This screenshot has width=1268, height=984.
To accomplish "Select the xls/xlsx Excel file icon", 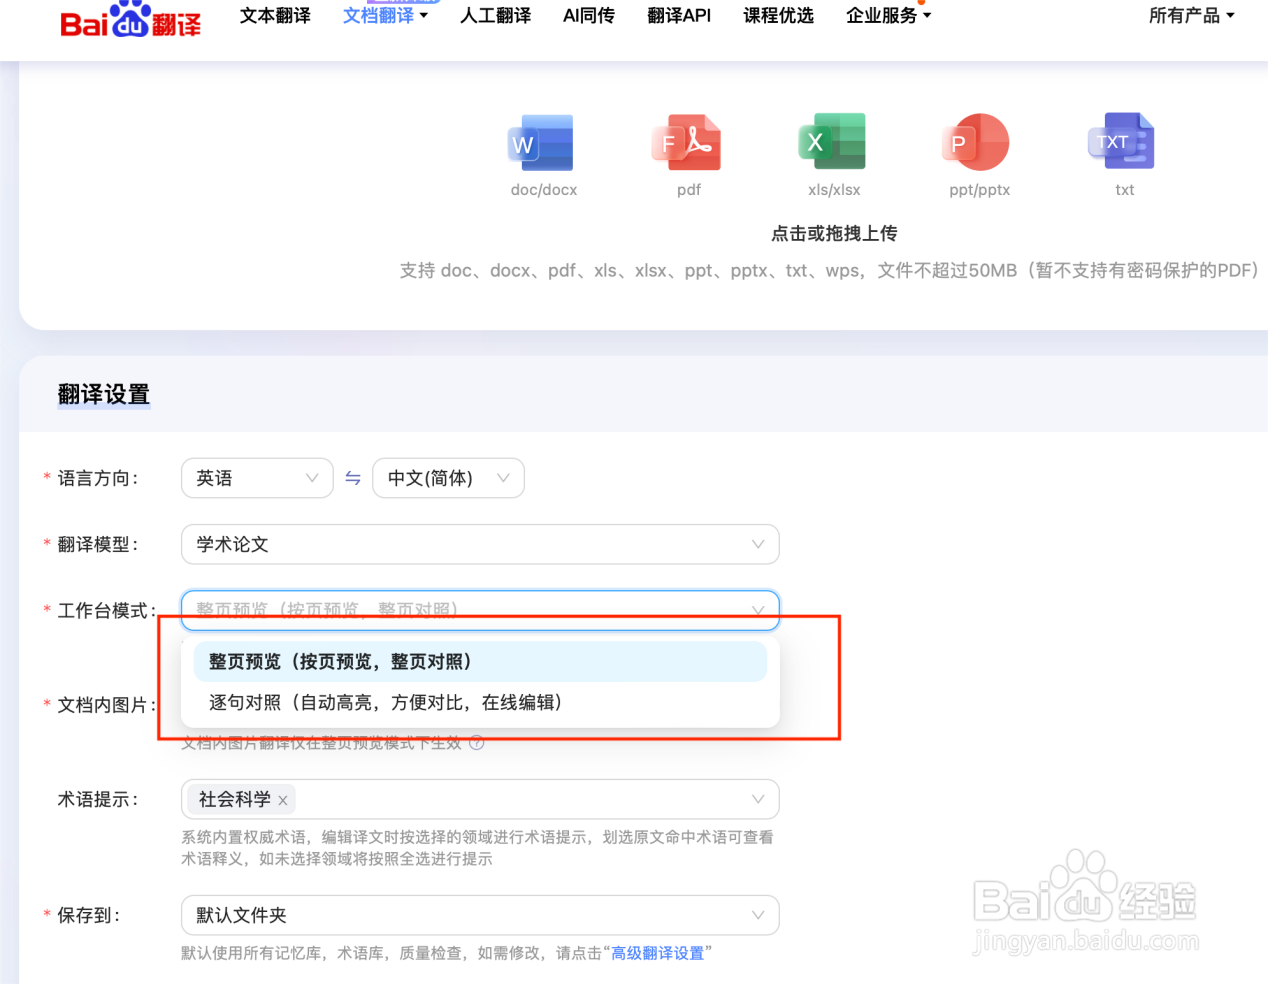I will click(833, 142).
